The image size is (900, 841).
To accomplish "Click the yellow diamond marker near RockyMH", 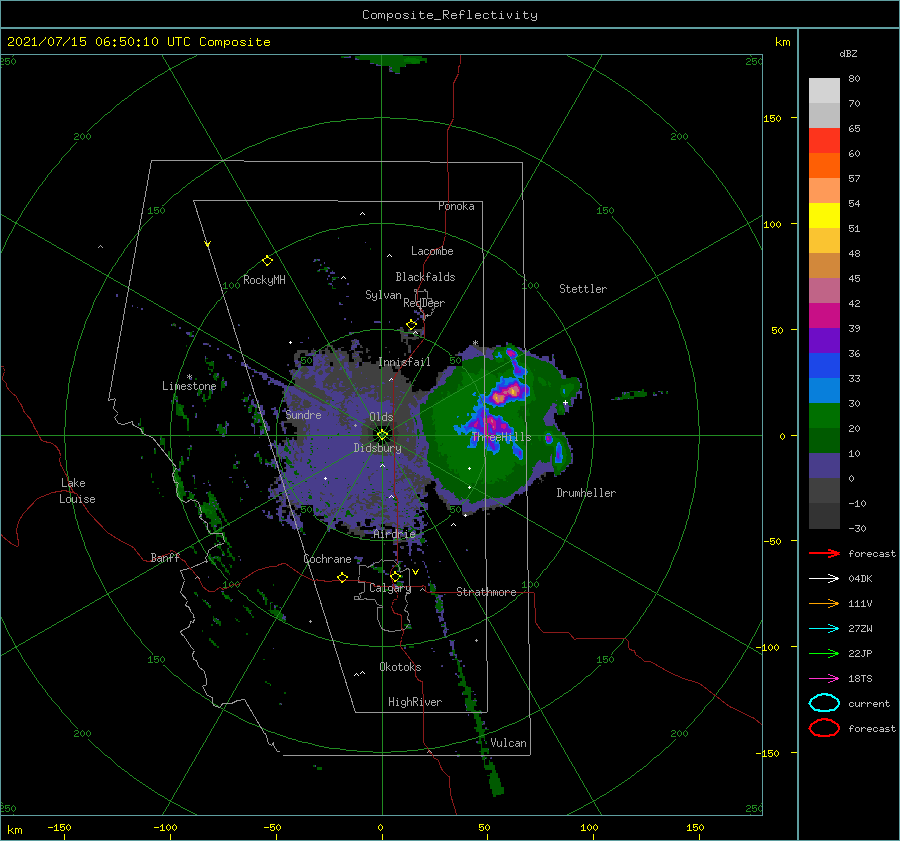I will pos(267,261).
